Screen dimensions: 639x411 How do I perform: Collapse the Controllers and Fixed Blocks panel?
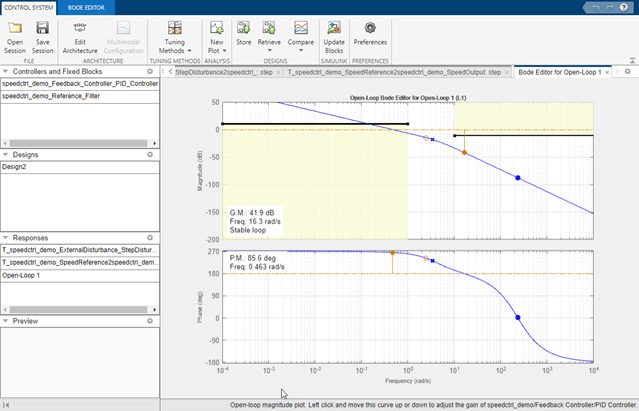6,72
